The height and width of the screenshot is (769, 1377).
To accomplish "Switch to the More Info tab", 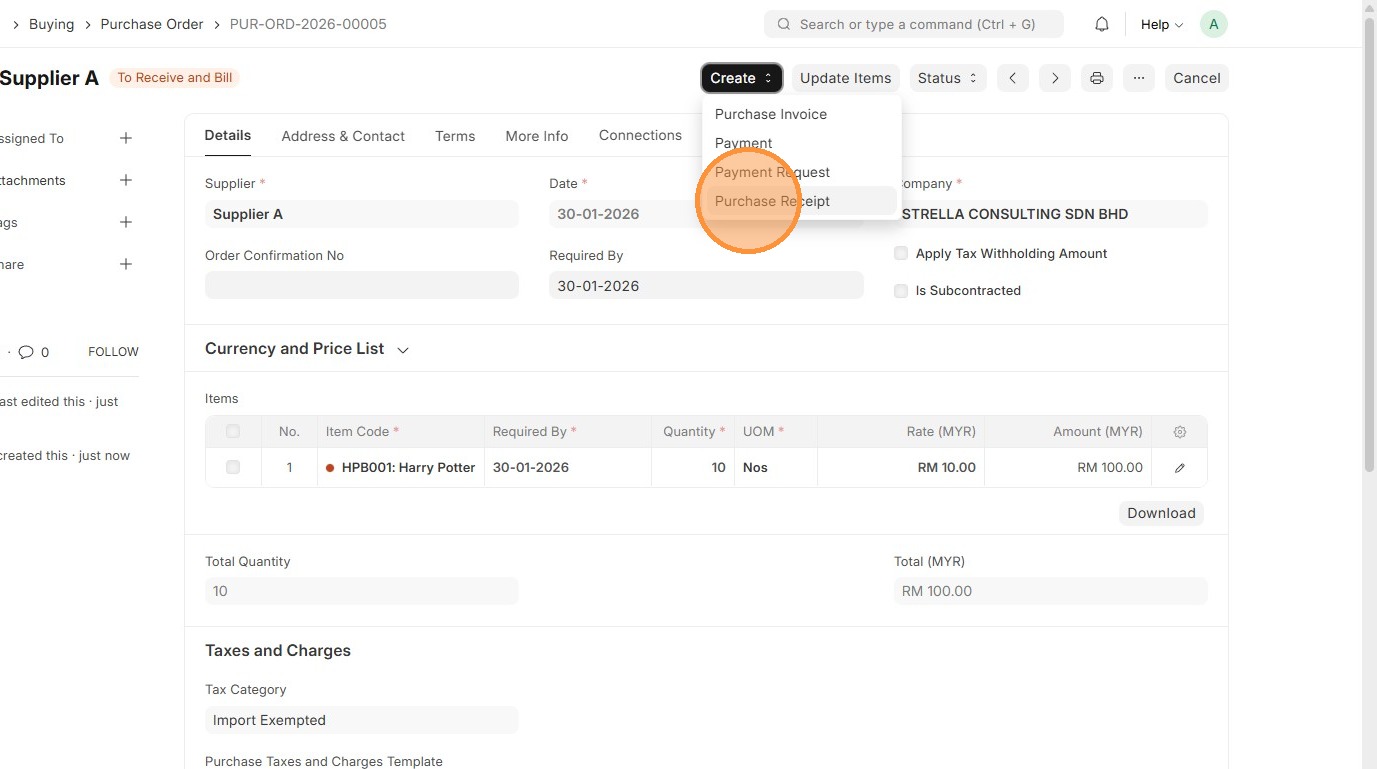I will tap(537, 136).
